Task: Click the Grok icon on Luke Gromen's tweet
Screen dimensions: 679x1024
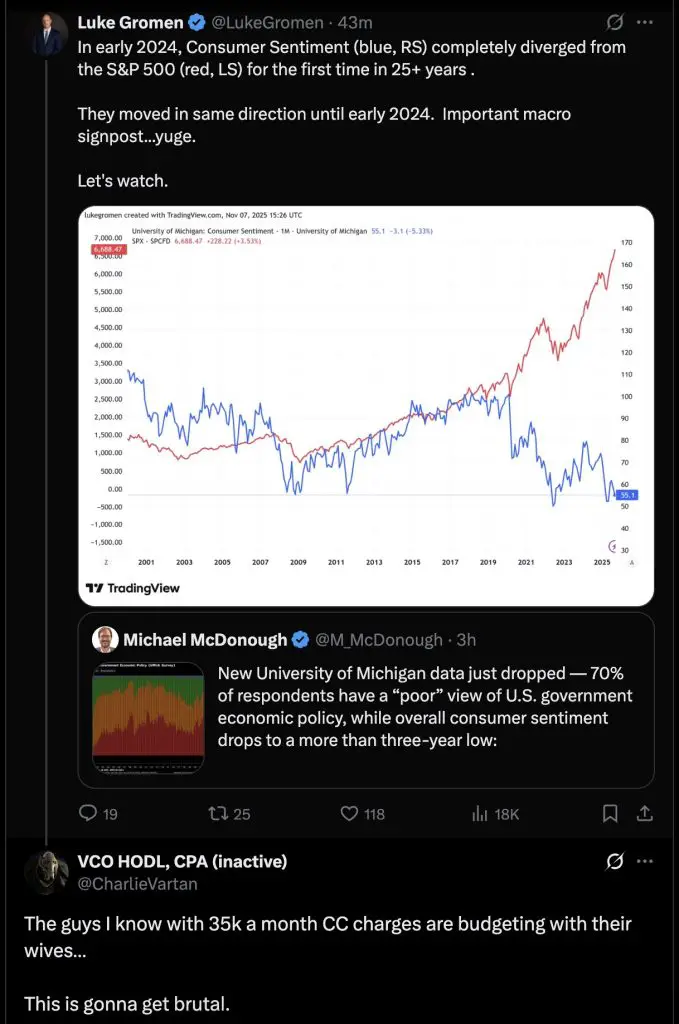Action: 616,22
